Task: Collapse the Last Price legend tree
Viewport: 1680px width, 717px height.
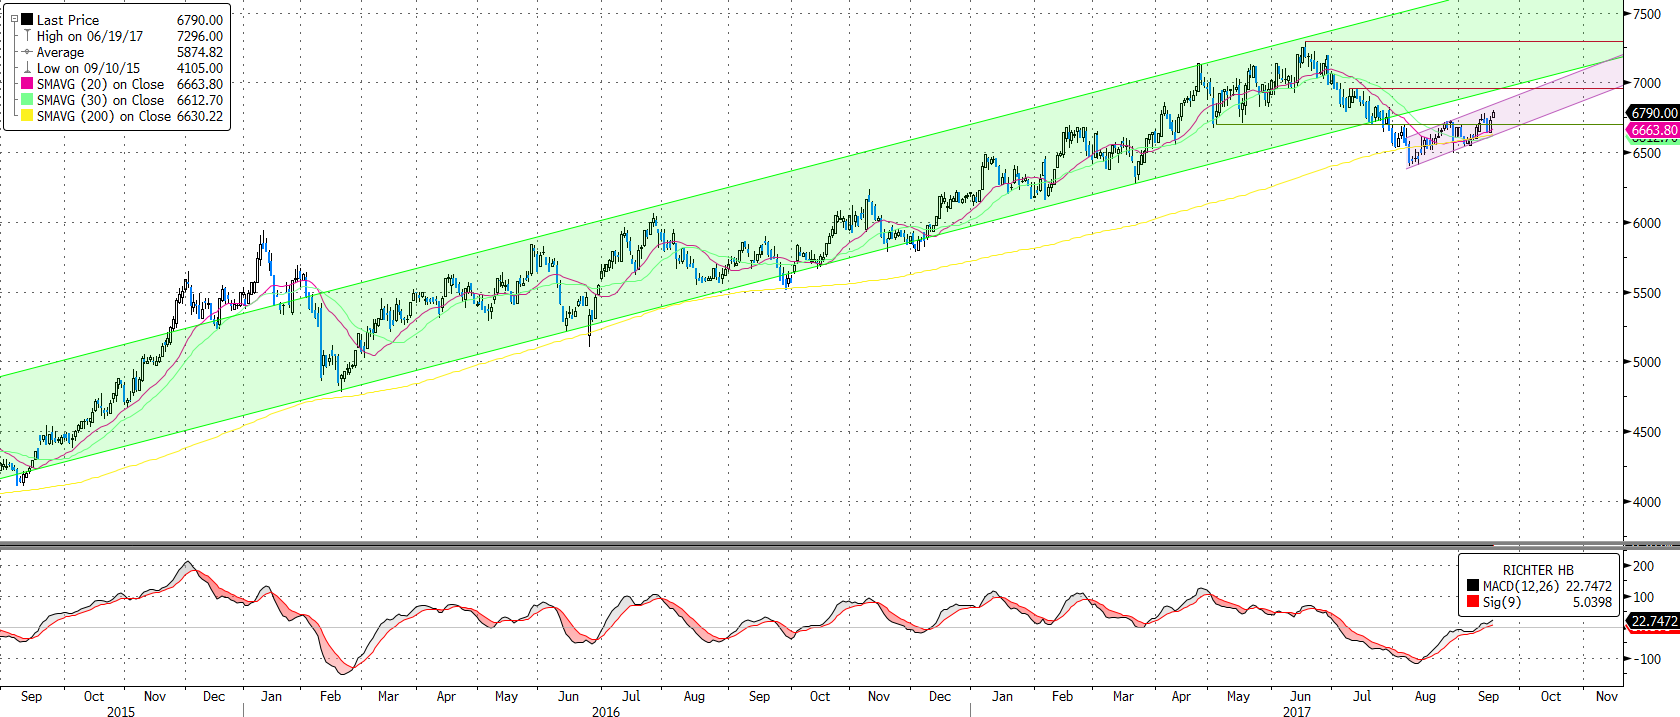Action: [14, 19]
